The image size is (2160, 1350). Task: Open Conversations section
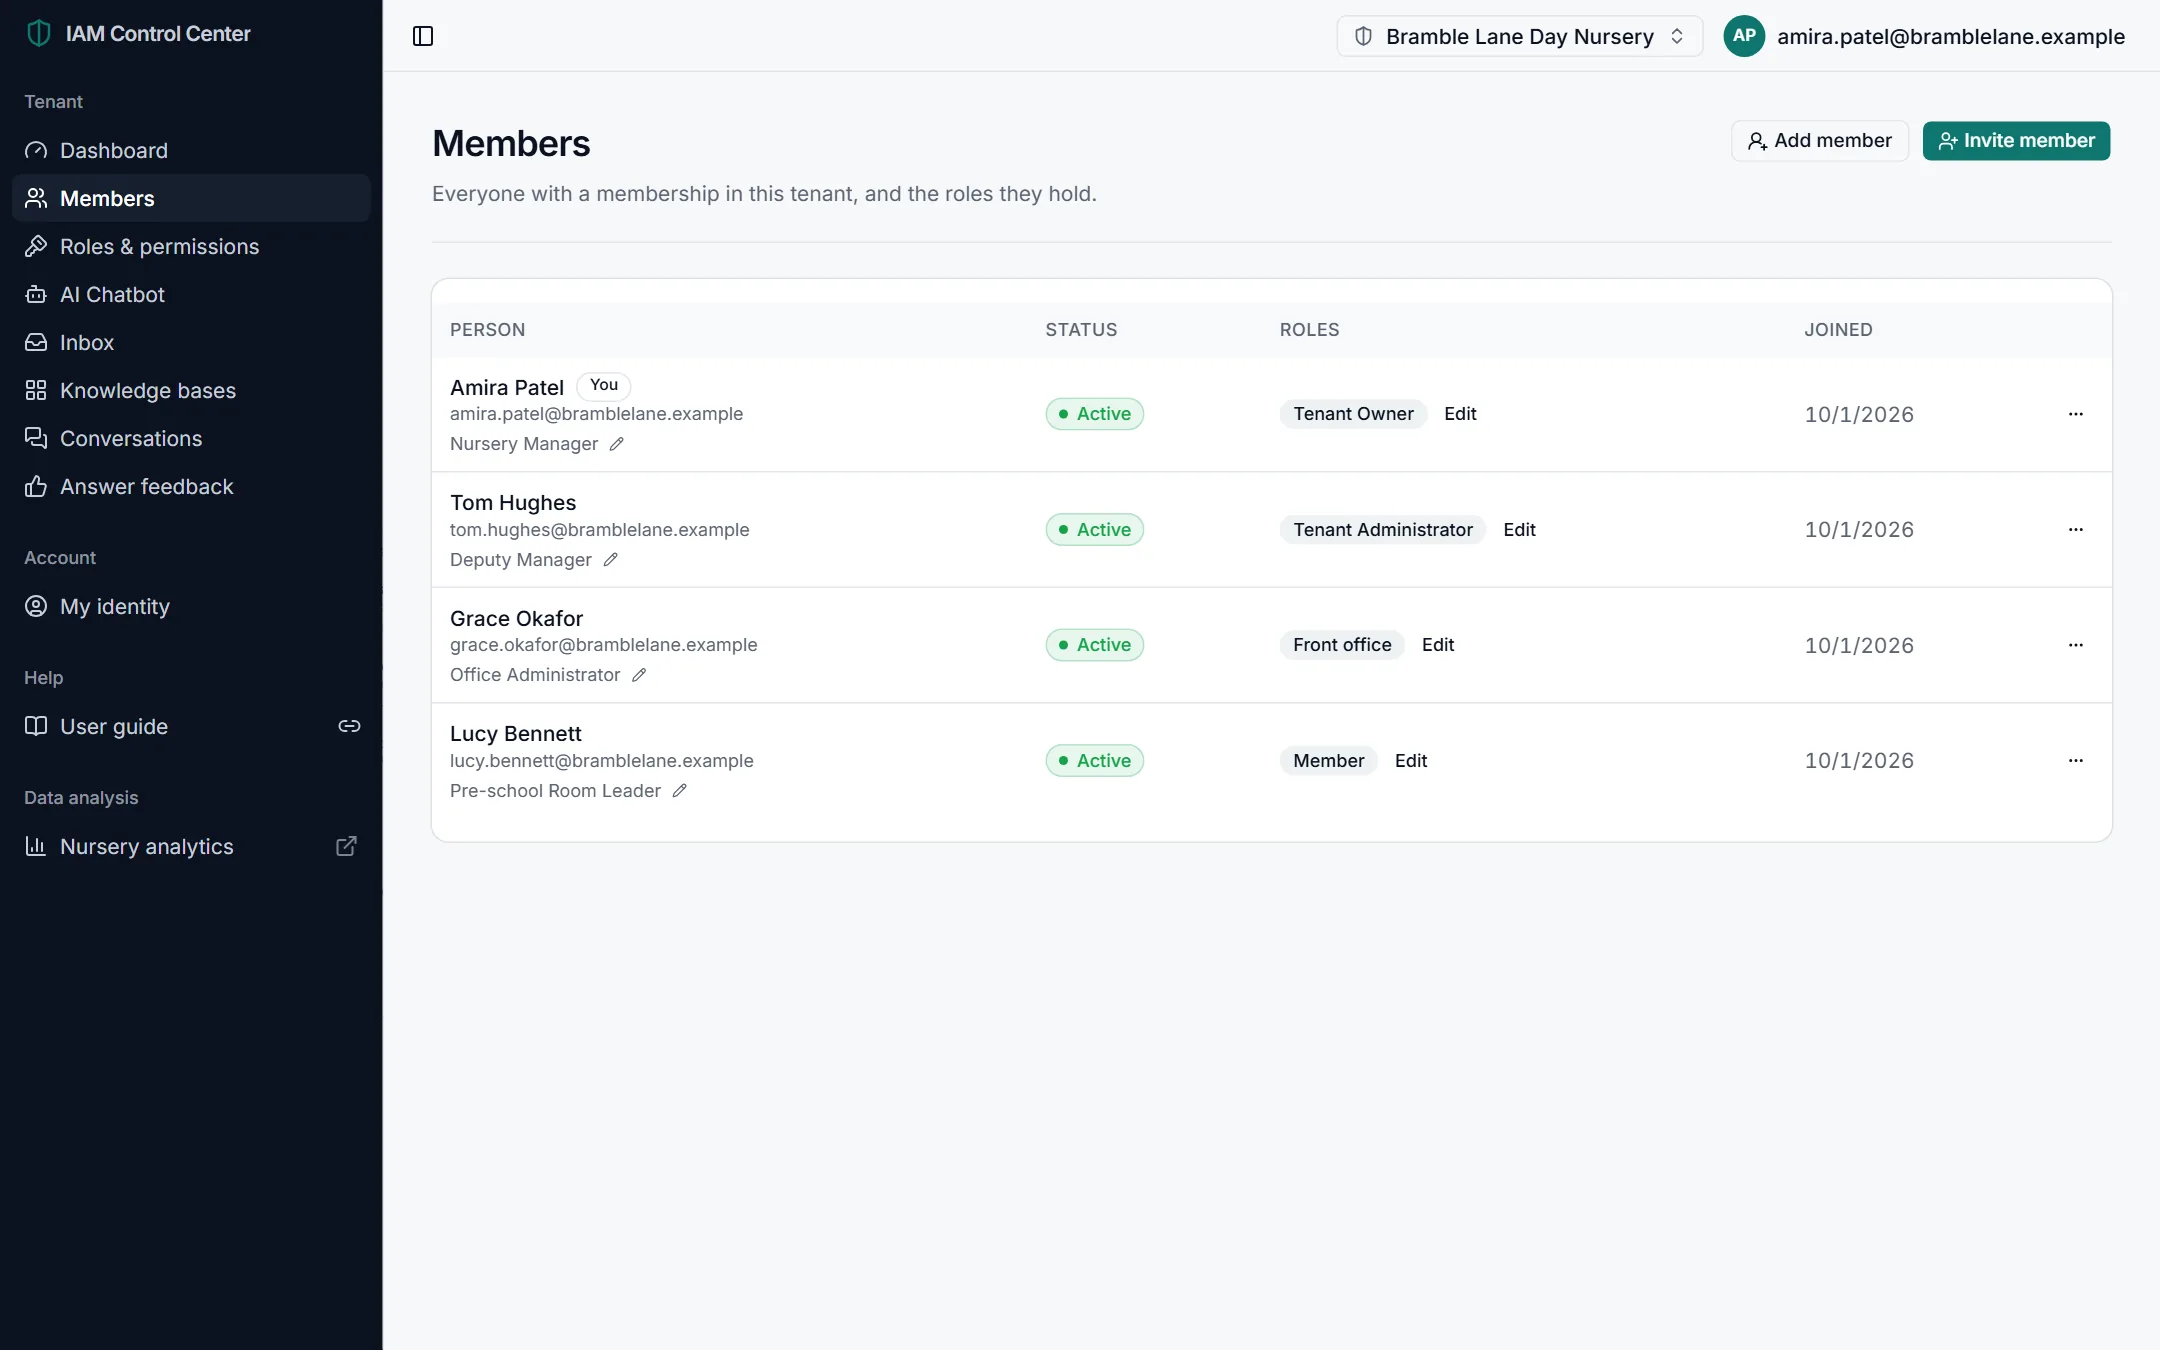[x=191, y=438]
